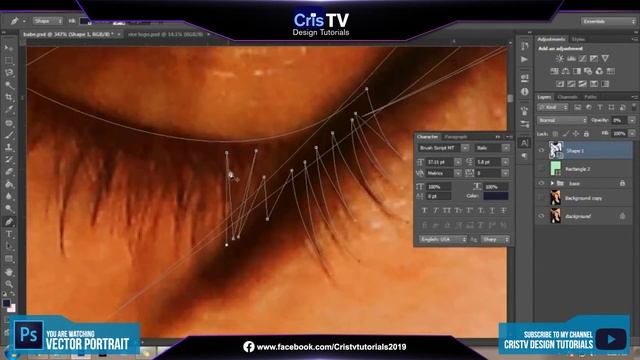640x360 pixels.
Task: Open the Actions panel play icon
Action: coord(524,60)
